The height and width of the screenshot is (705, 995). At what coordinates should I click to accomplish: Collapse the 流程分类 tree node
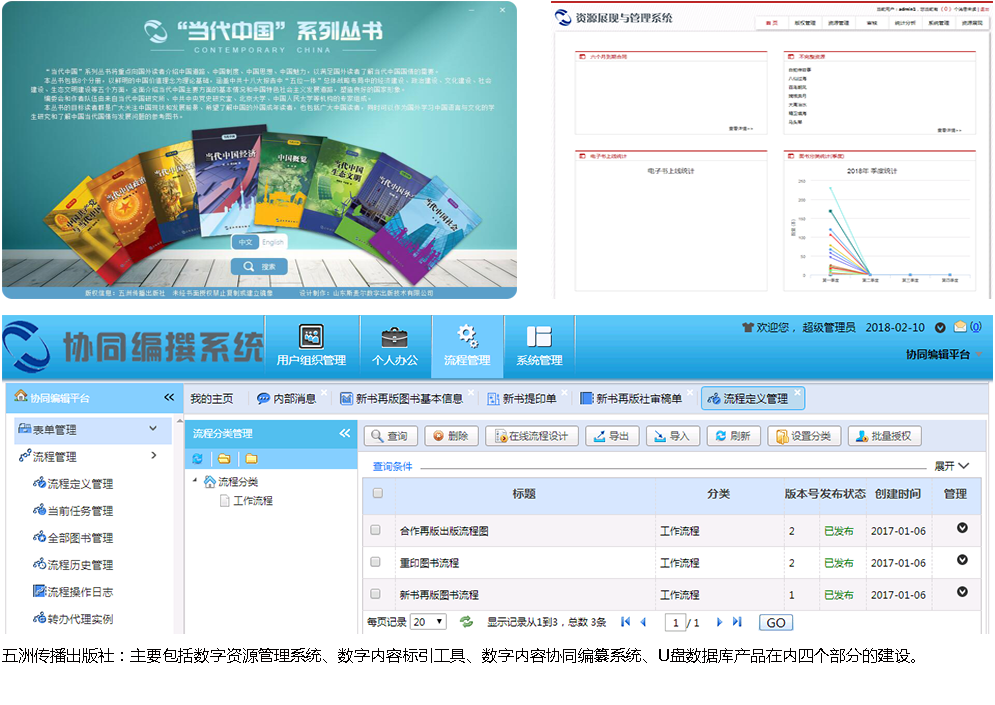[195, 481]
